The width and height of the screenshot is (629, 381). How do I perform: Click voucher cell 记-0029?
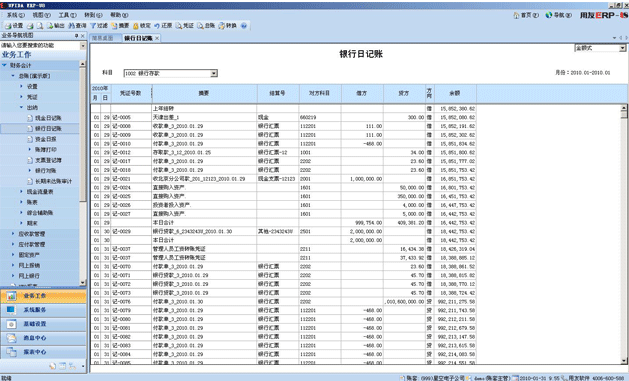131,231
